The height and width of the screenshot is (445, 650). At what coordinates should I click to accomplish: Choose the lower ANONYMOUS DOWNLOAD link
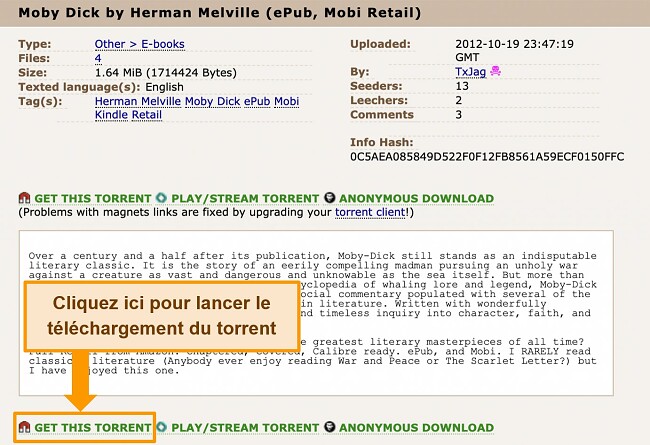point(417,428)
